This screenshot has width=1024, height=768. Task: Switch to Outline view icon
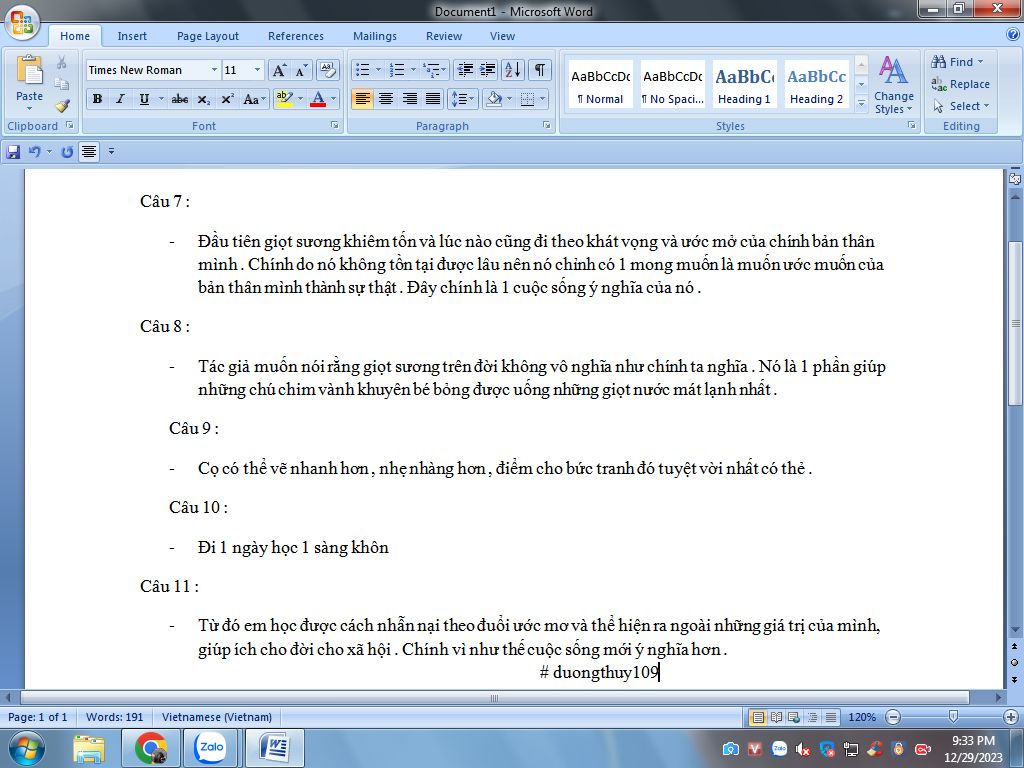(x=812, y=717)
